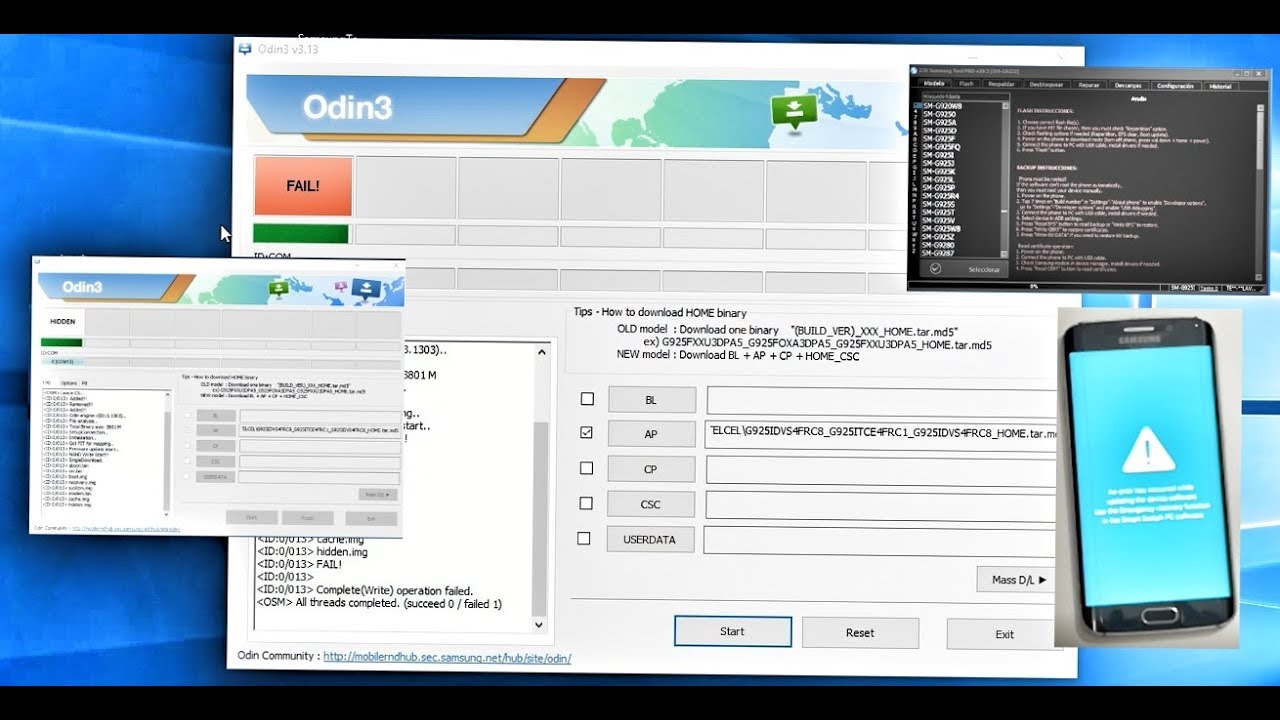Tick the BL checkbox in large Odin window

tap(587, 399)
